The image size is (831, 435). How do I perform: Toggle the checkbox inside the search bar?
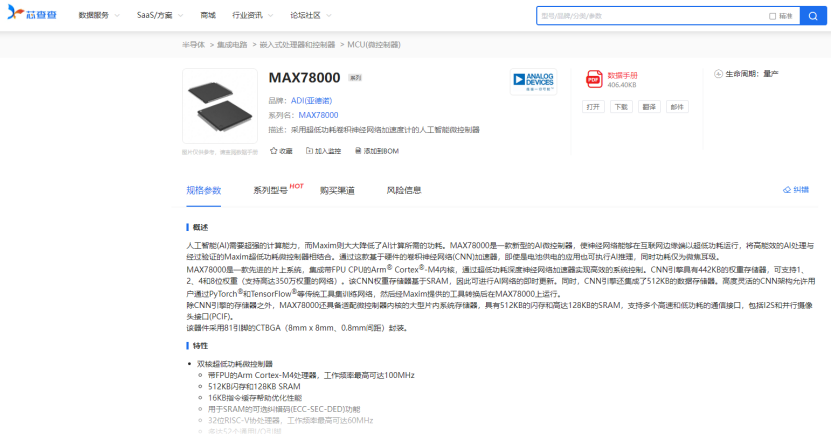point(772,16)
